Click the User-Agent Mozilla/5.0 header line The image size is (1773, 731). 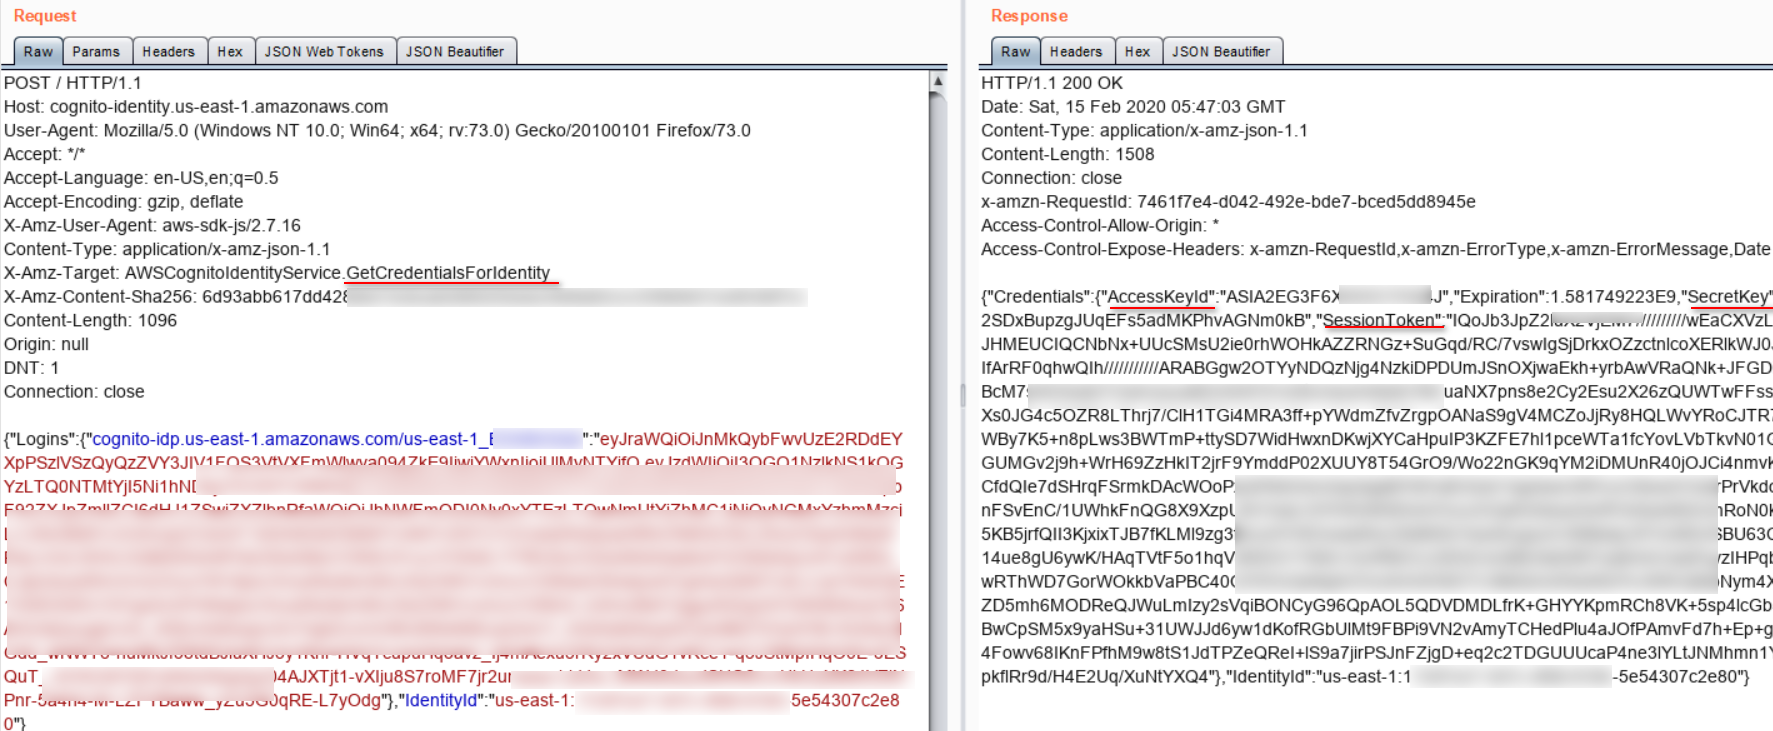[377, 131]
